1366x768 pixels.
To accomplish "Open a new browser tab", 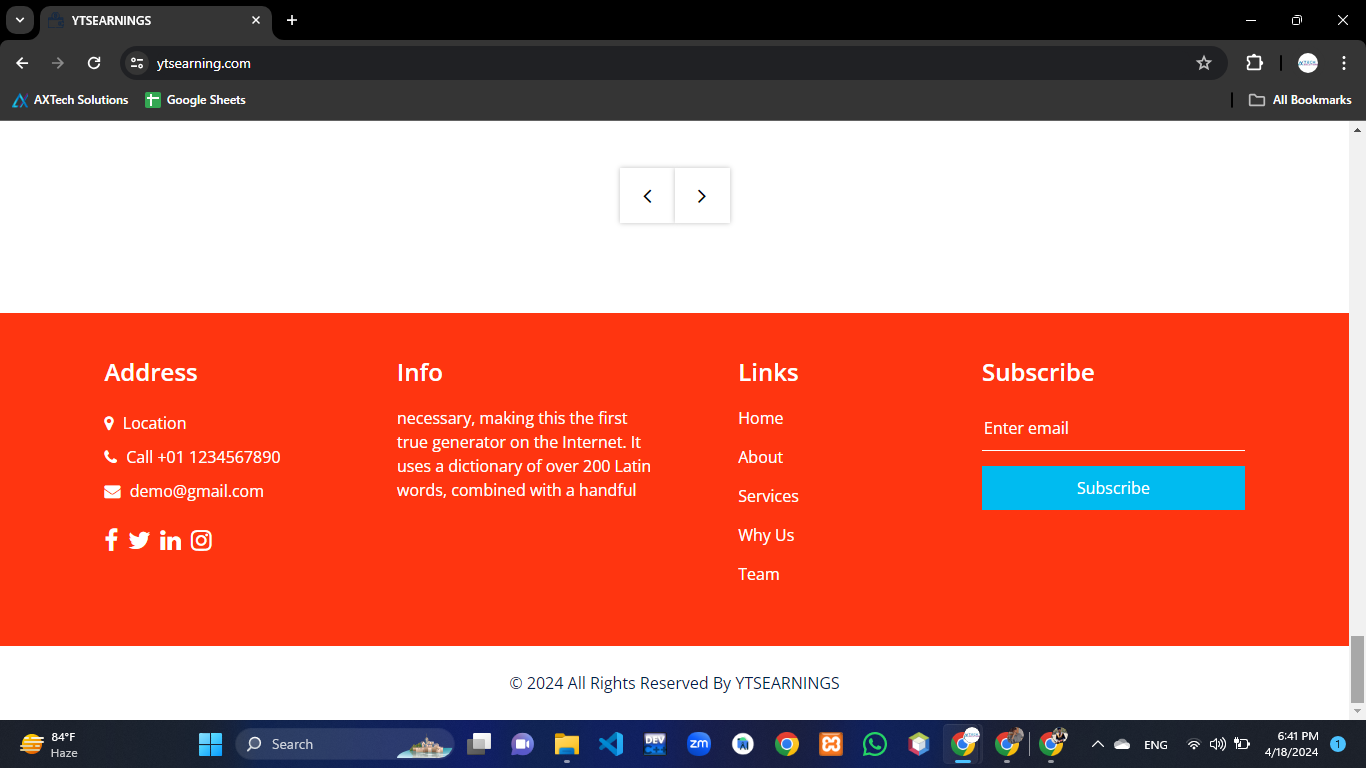I will [x=292, y=20].
